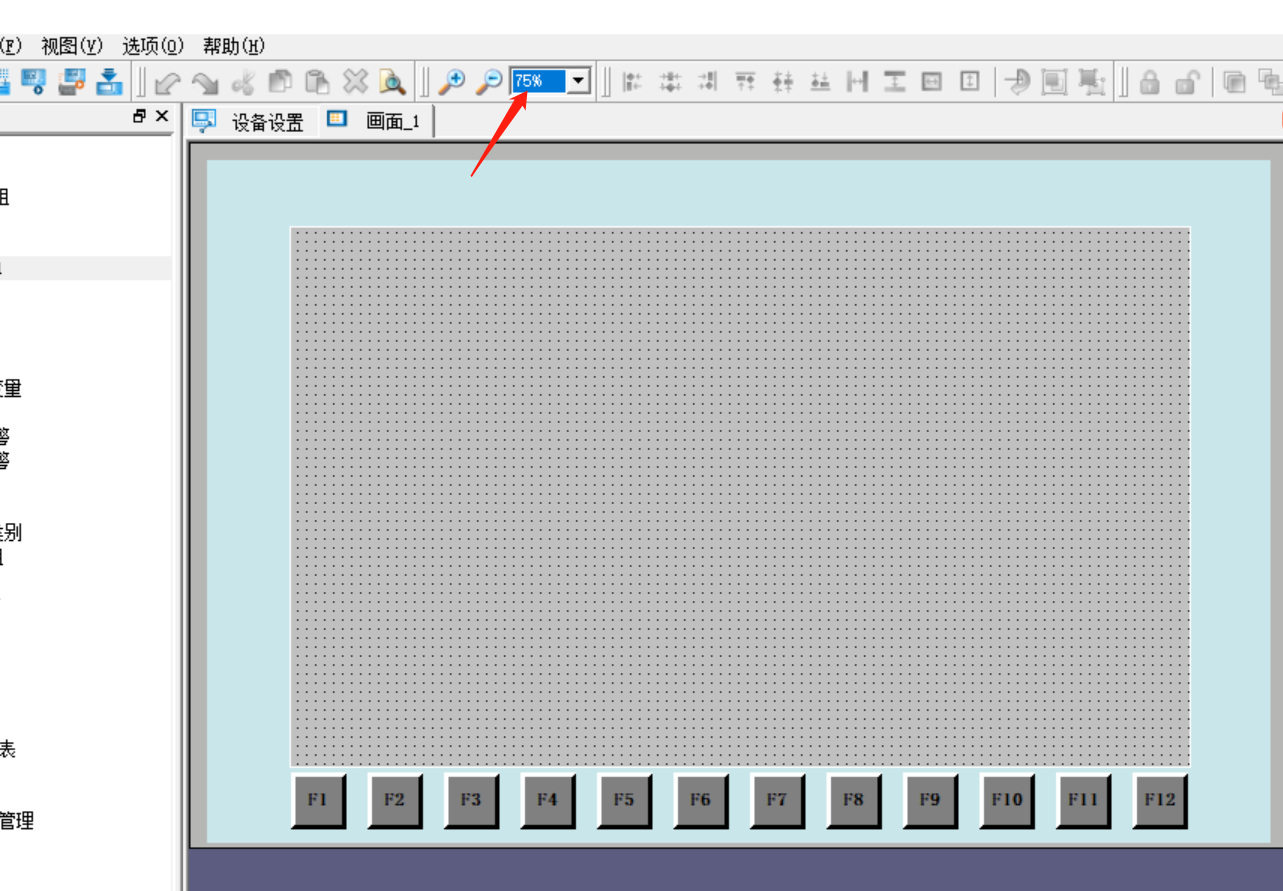
Task: Open the 视图(V) menu
Action: click(72, 46)
